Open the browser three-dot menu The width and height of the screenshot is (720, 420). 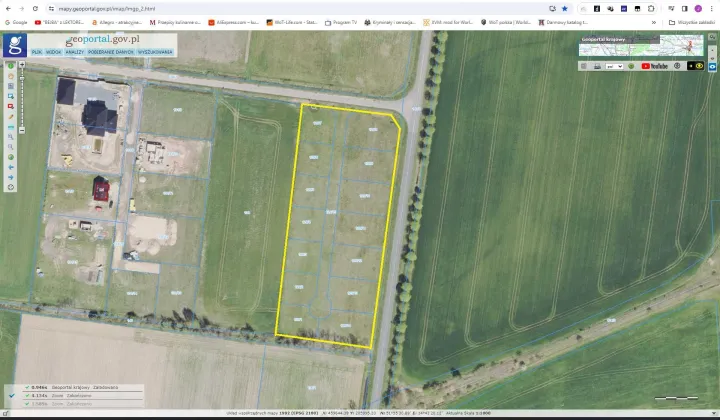(711, 9)
